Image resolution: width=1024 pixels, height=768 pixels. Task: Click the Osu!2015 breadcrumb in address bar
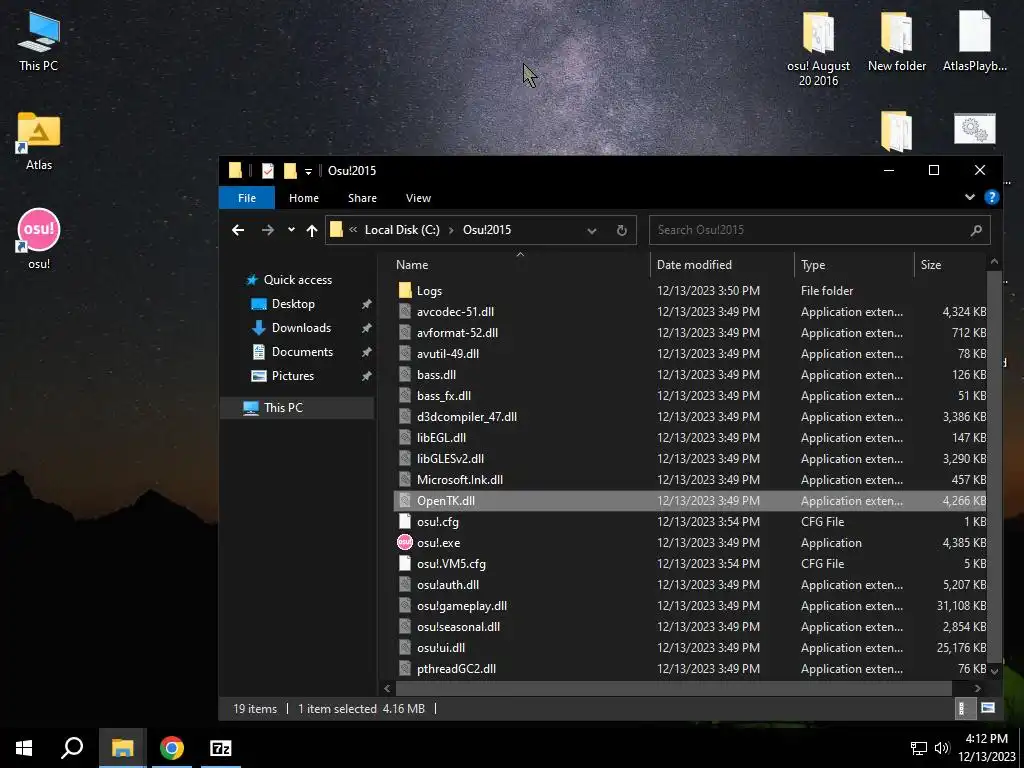(x=487, y=230)
